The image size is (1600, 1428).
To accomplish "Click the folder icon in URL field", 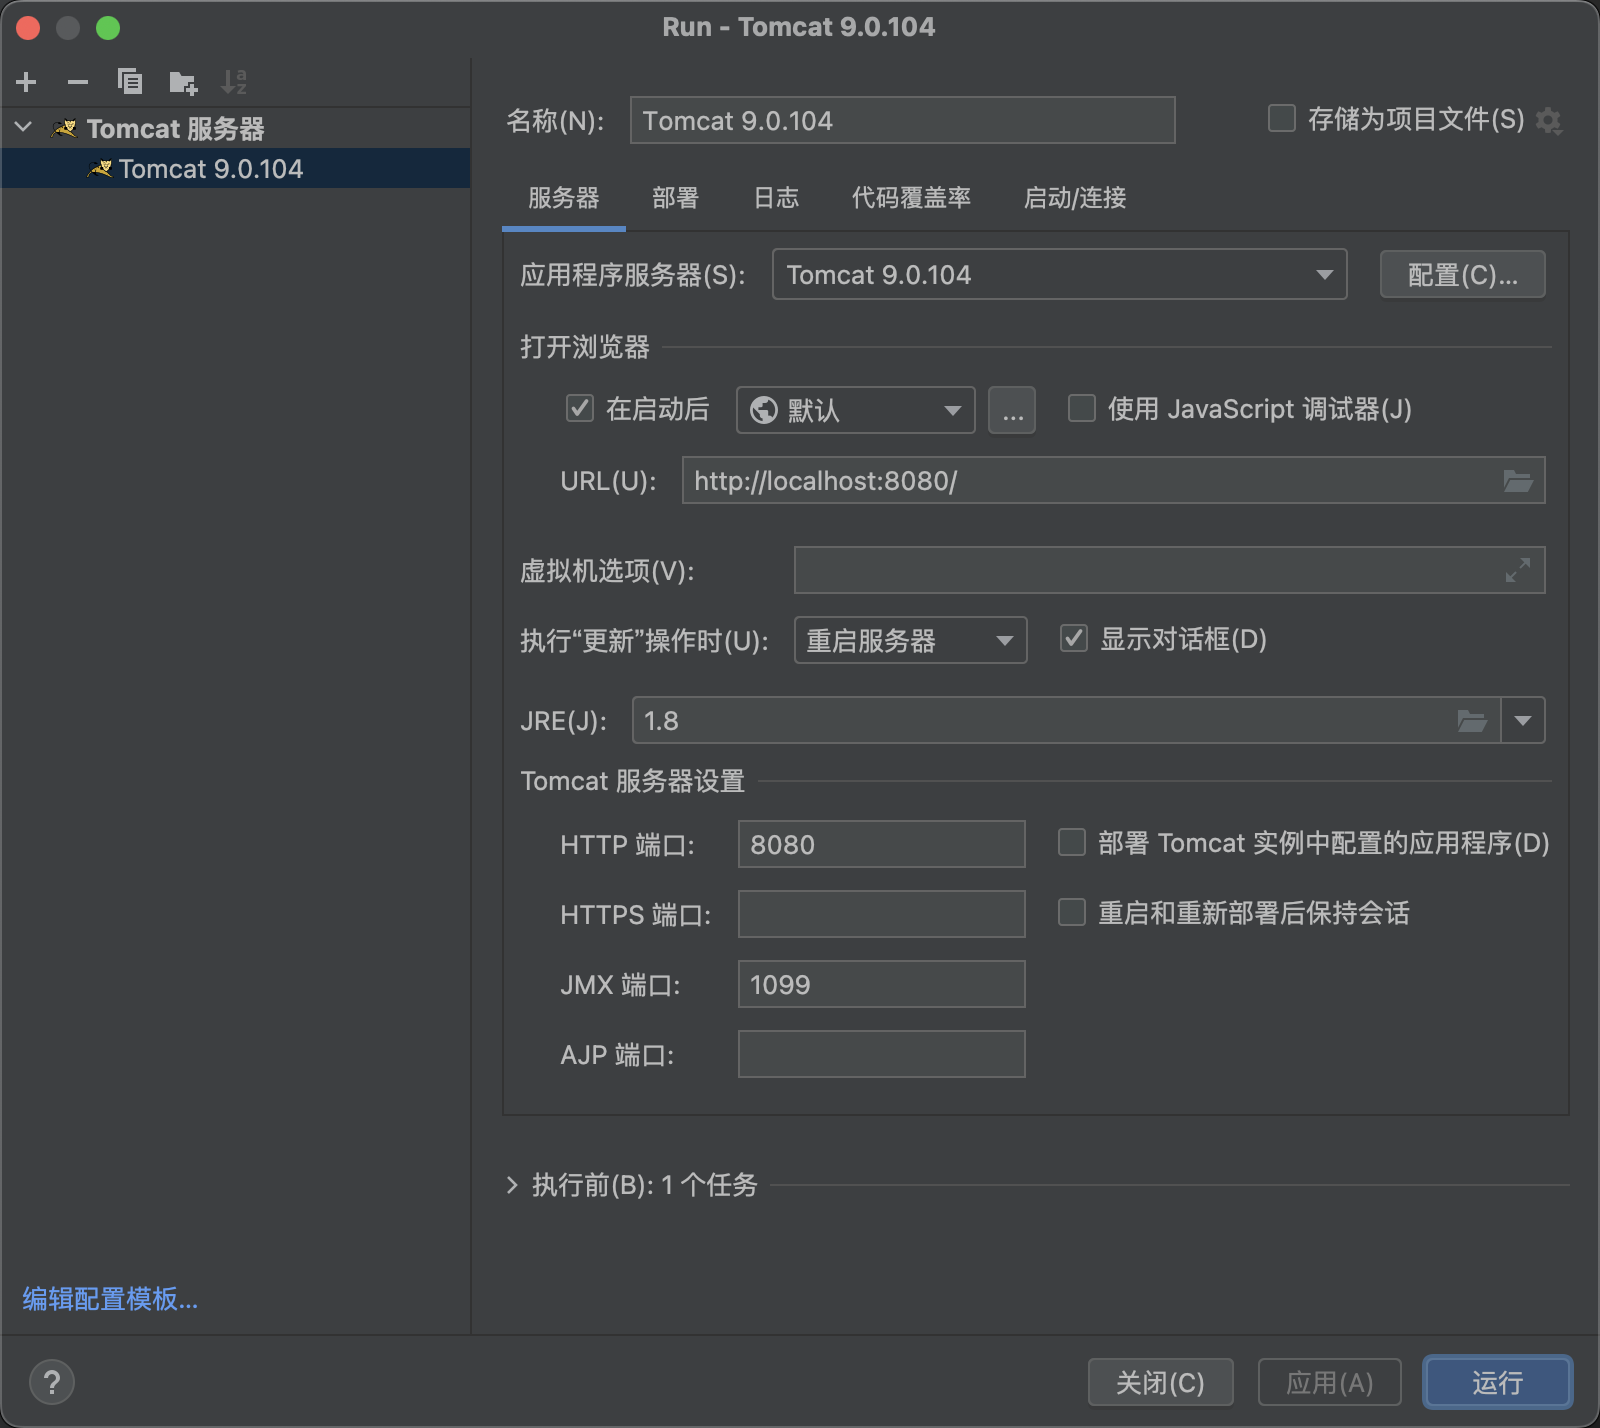I will (1518, 481).
